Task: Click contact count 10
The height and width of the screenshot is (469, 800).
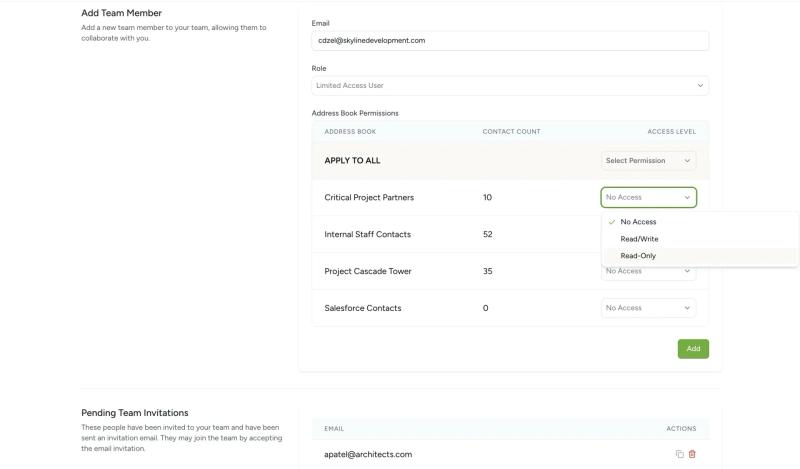Action: pyautogui.click(x=487, y=198)
